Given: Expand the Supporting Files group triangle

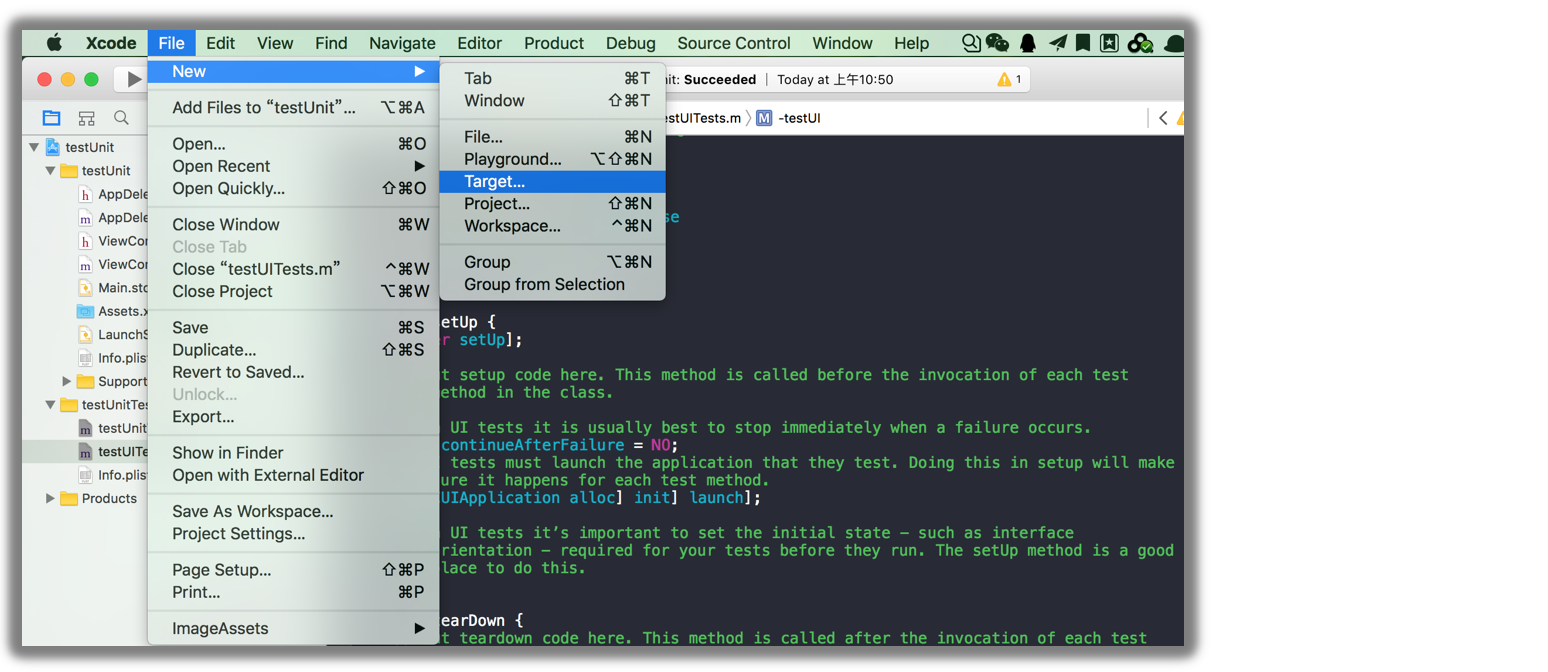Looking at the screenshot, I should 67,381.
